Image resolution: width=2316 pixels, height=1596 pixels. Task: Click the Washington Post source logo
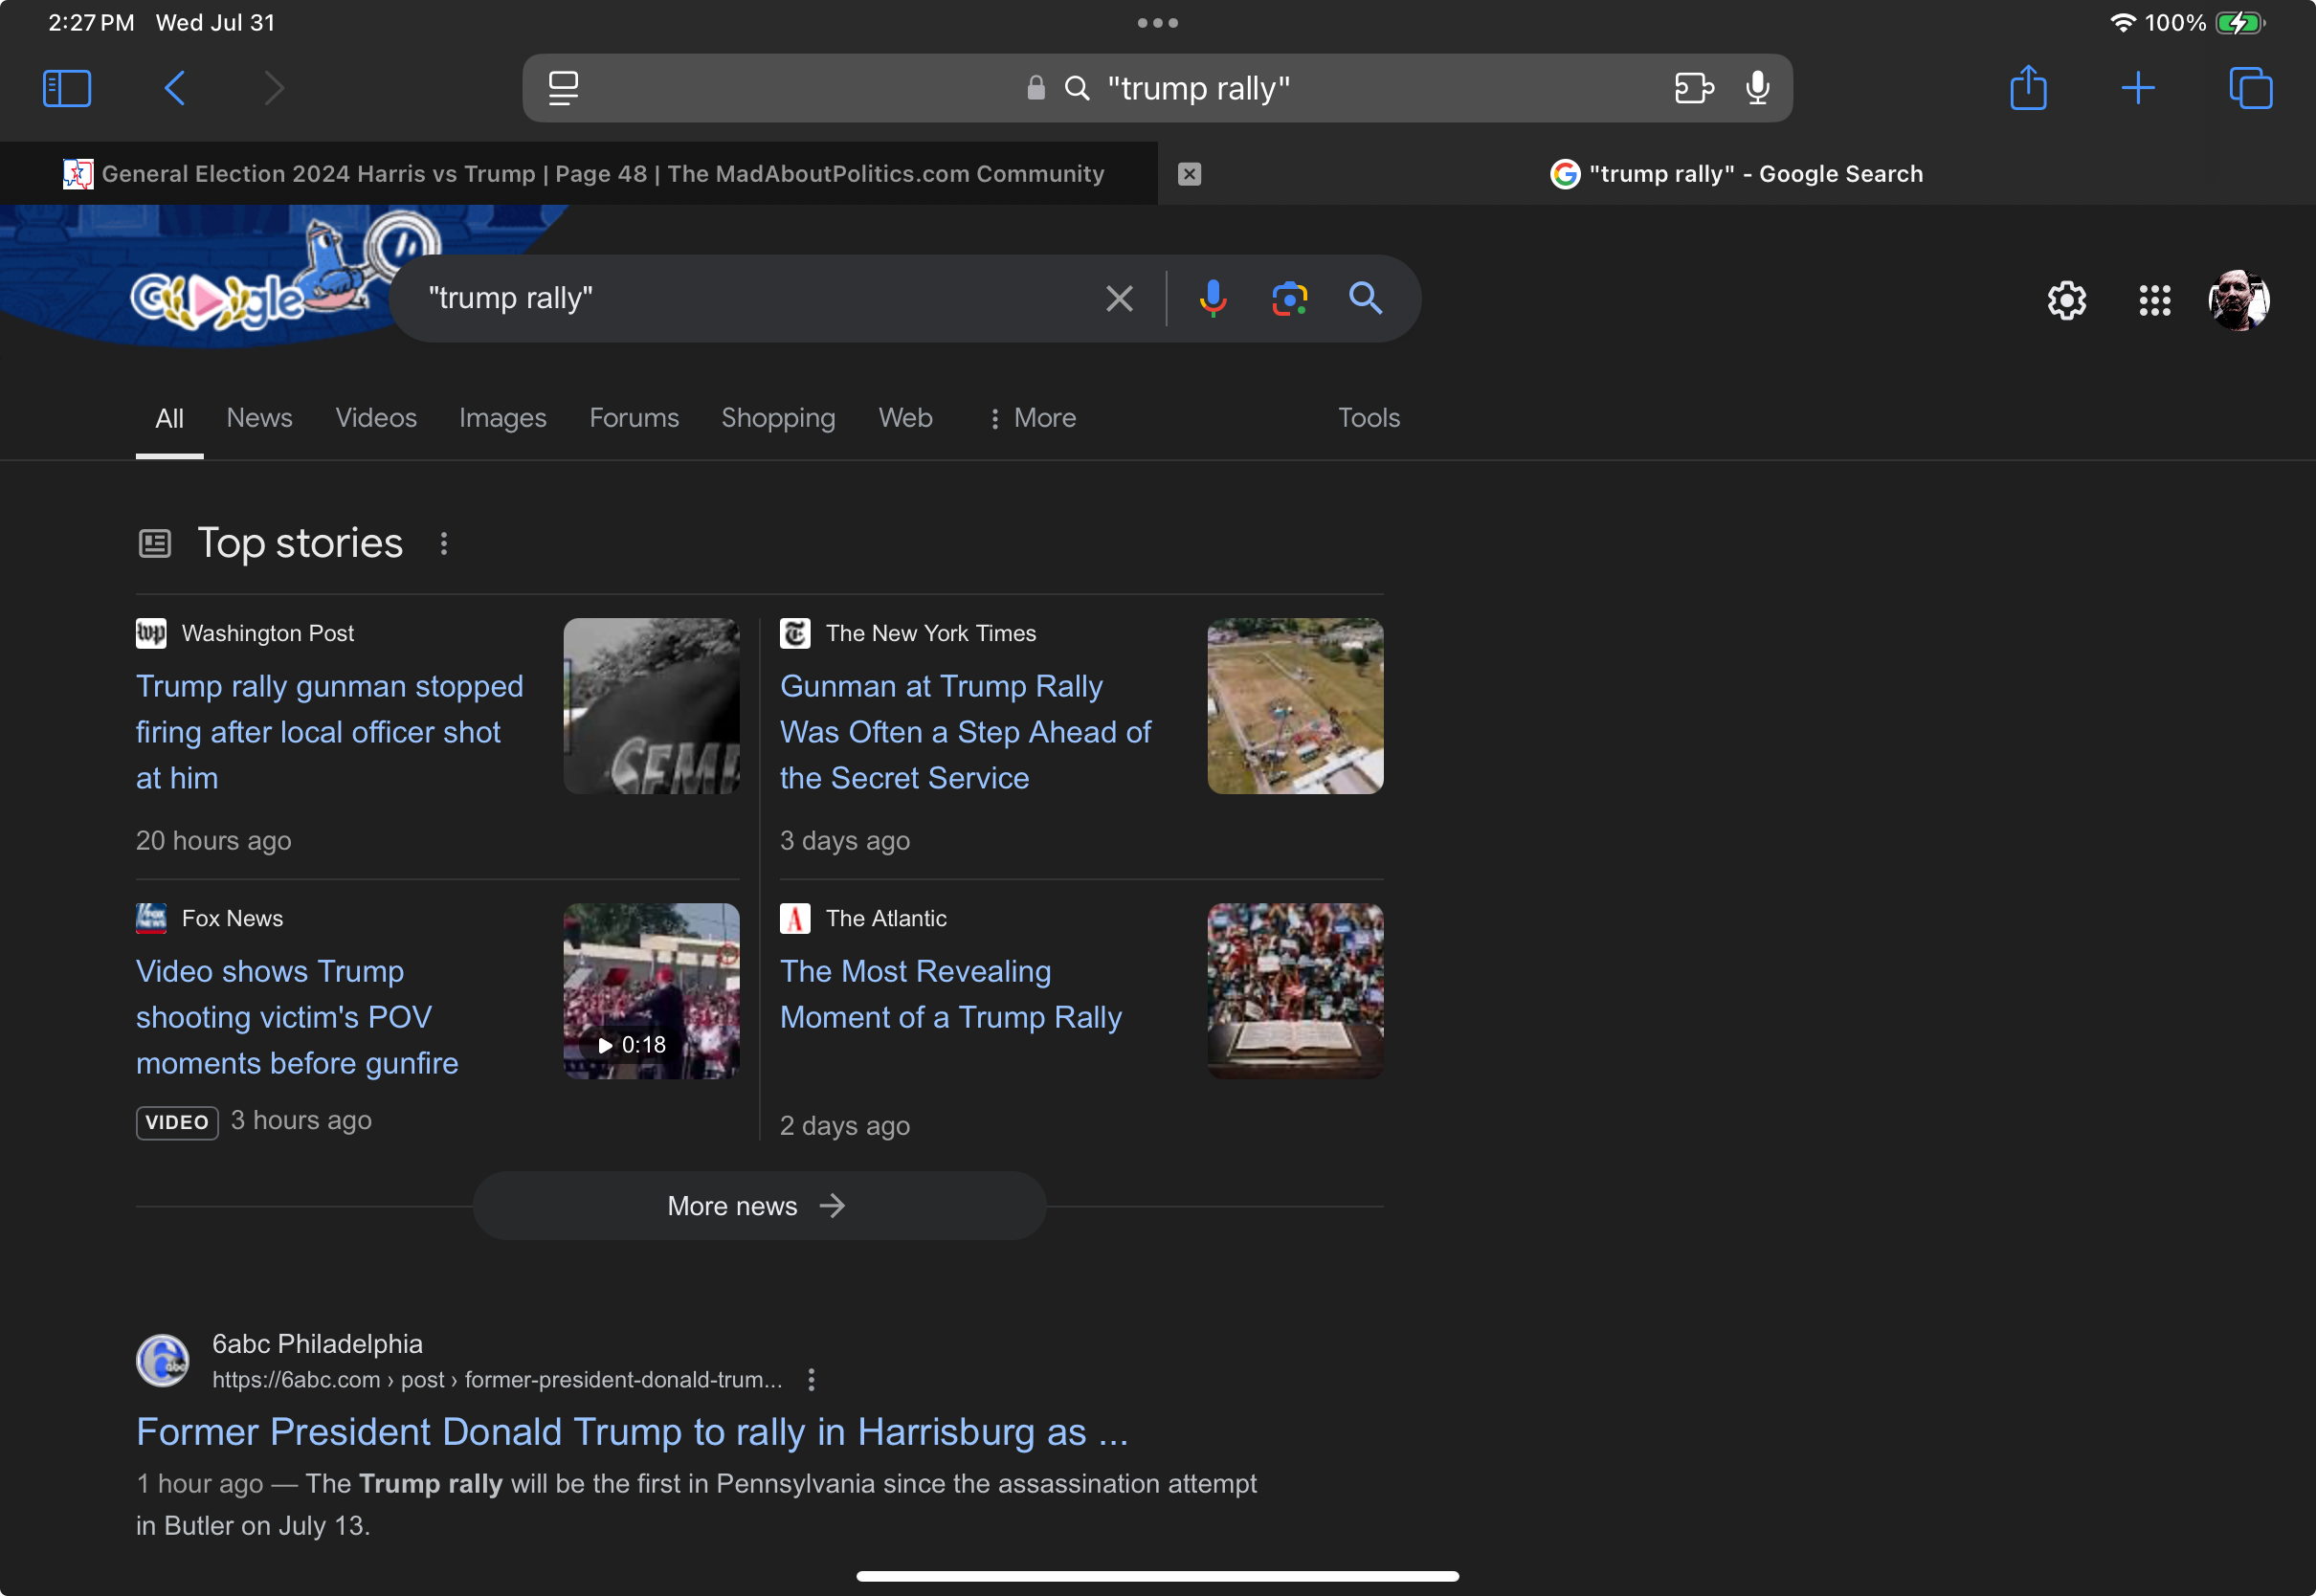[x=151, y=633]
